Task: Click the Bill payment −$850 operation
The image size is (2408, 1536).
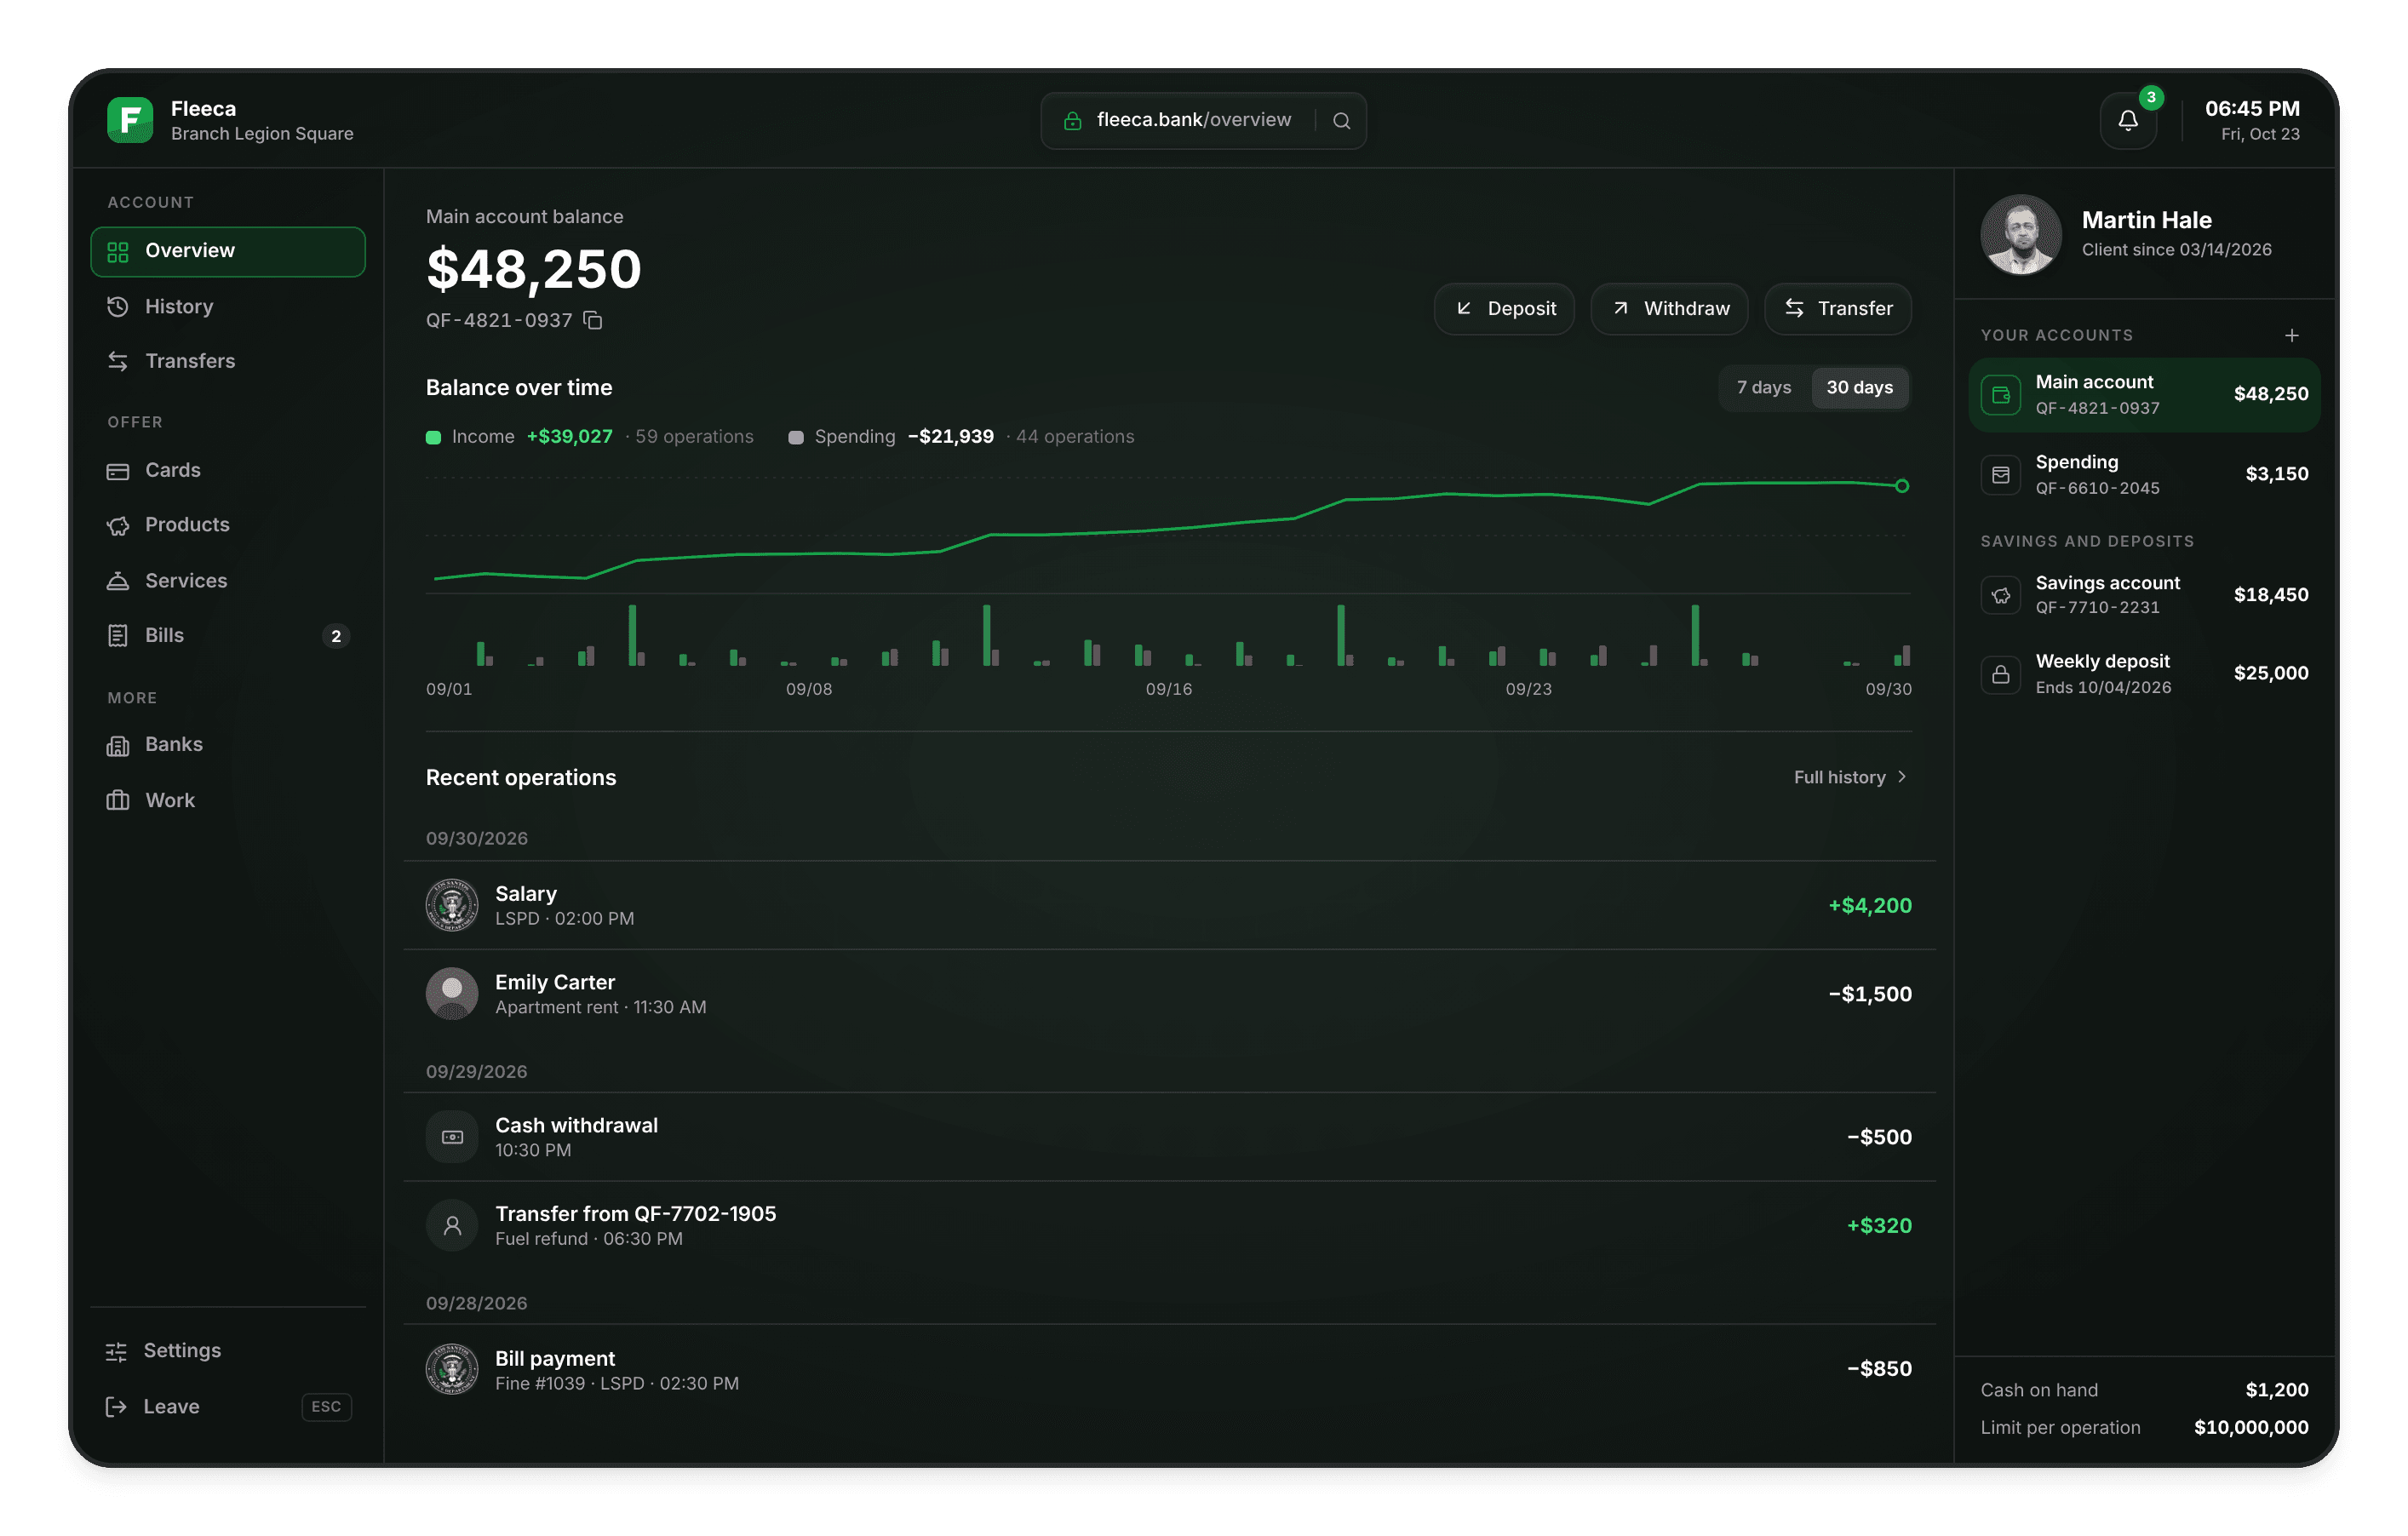Action: click(x=1169, y=1369)
